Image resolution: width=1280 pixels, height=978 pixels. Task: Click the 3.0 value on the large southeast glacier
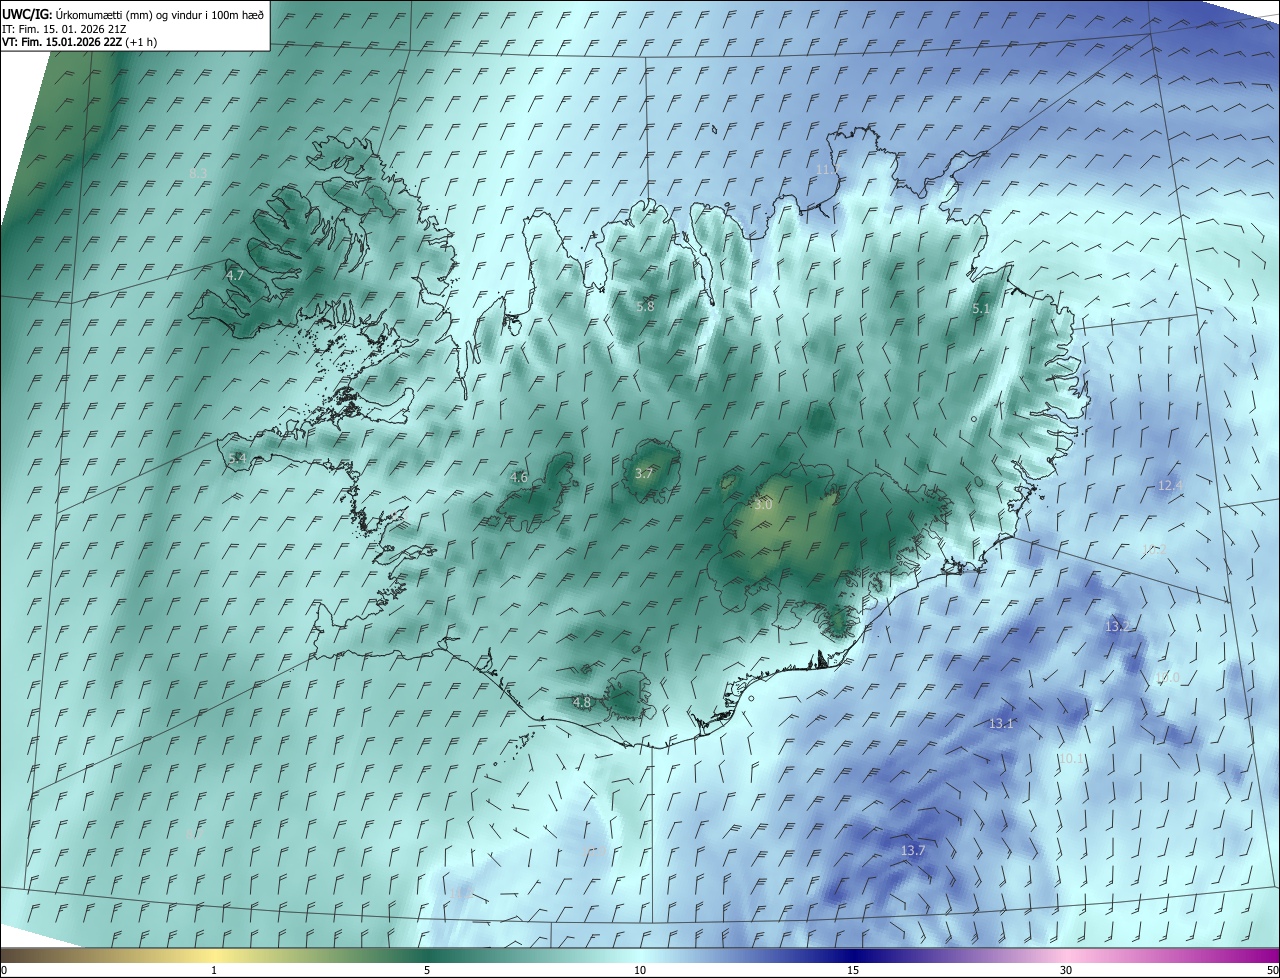pyautogui.click(x=763, y=506)
